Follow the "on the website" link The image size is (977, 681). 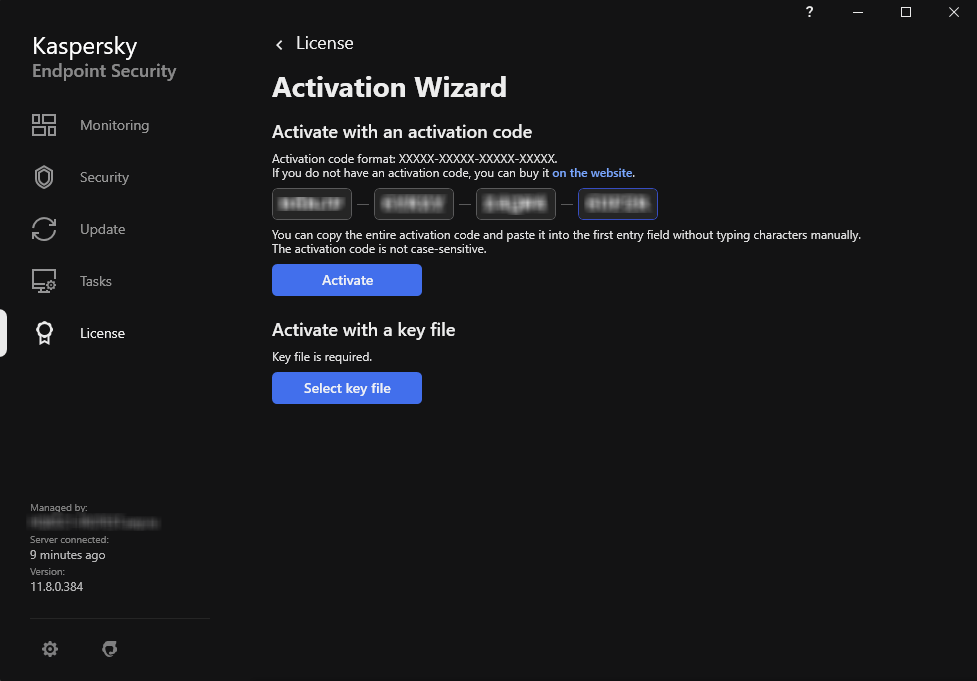(593, 173)
